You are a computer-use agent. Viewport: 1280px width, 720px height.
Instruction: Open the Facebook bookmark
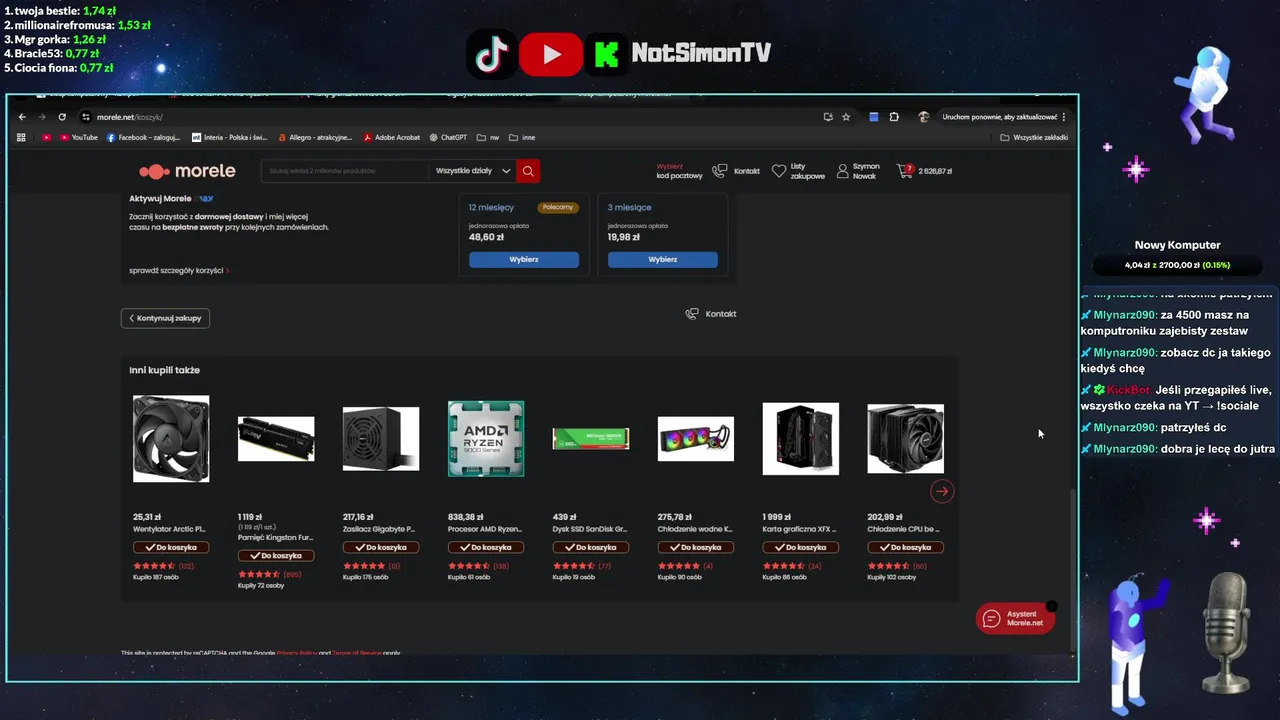coord(143,137)
